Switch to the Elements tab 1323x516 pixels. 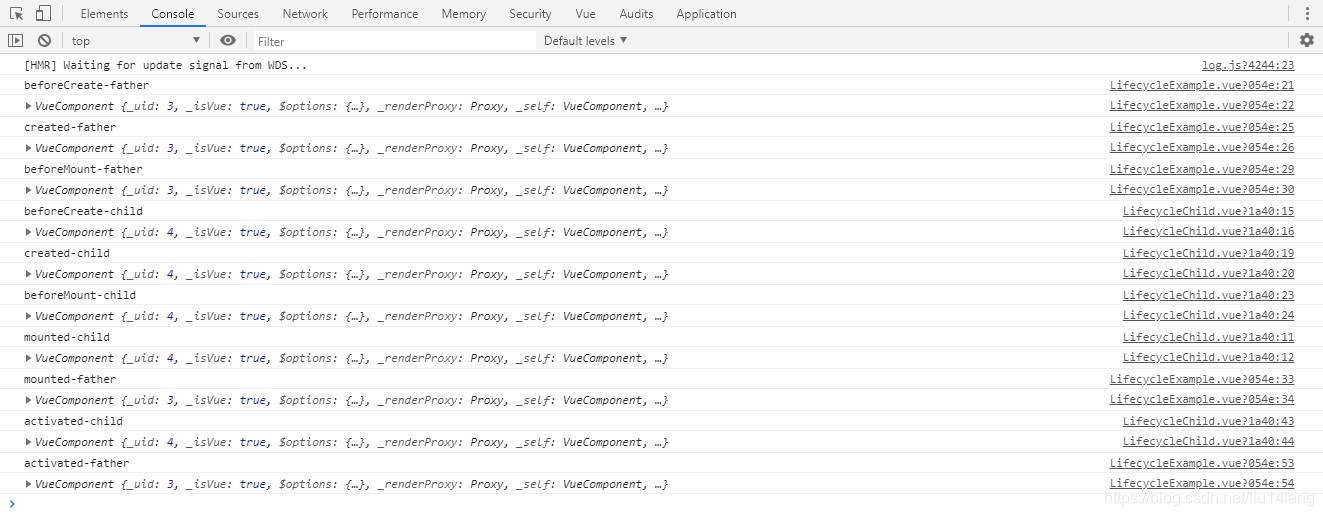[104, 14]
